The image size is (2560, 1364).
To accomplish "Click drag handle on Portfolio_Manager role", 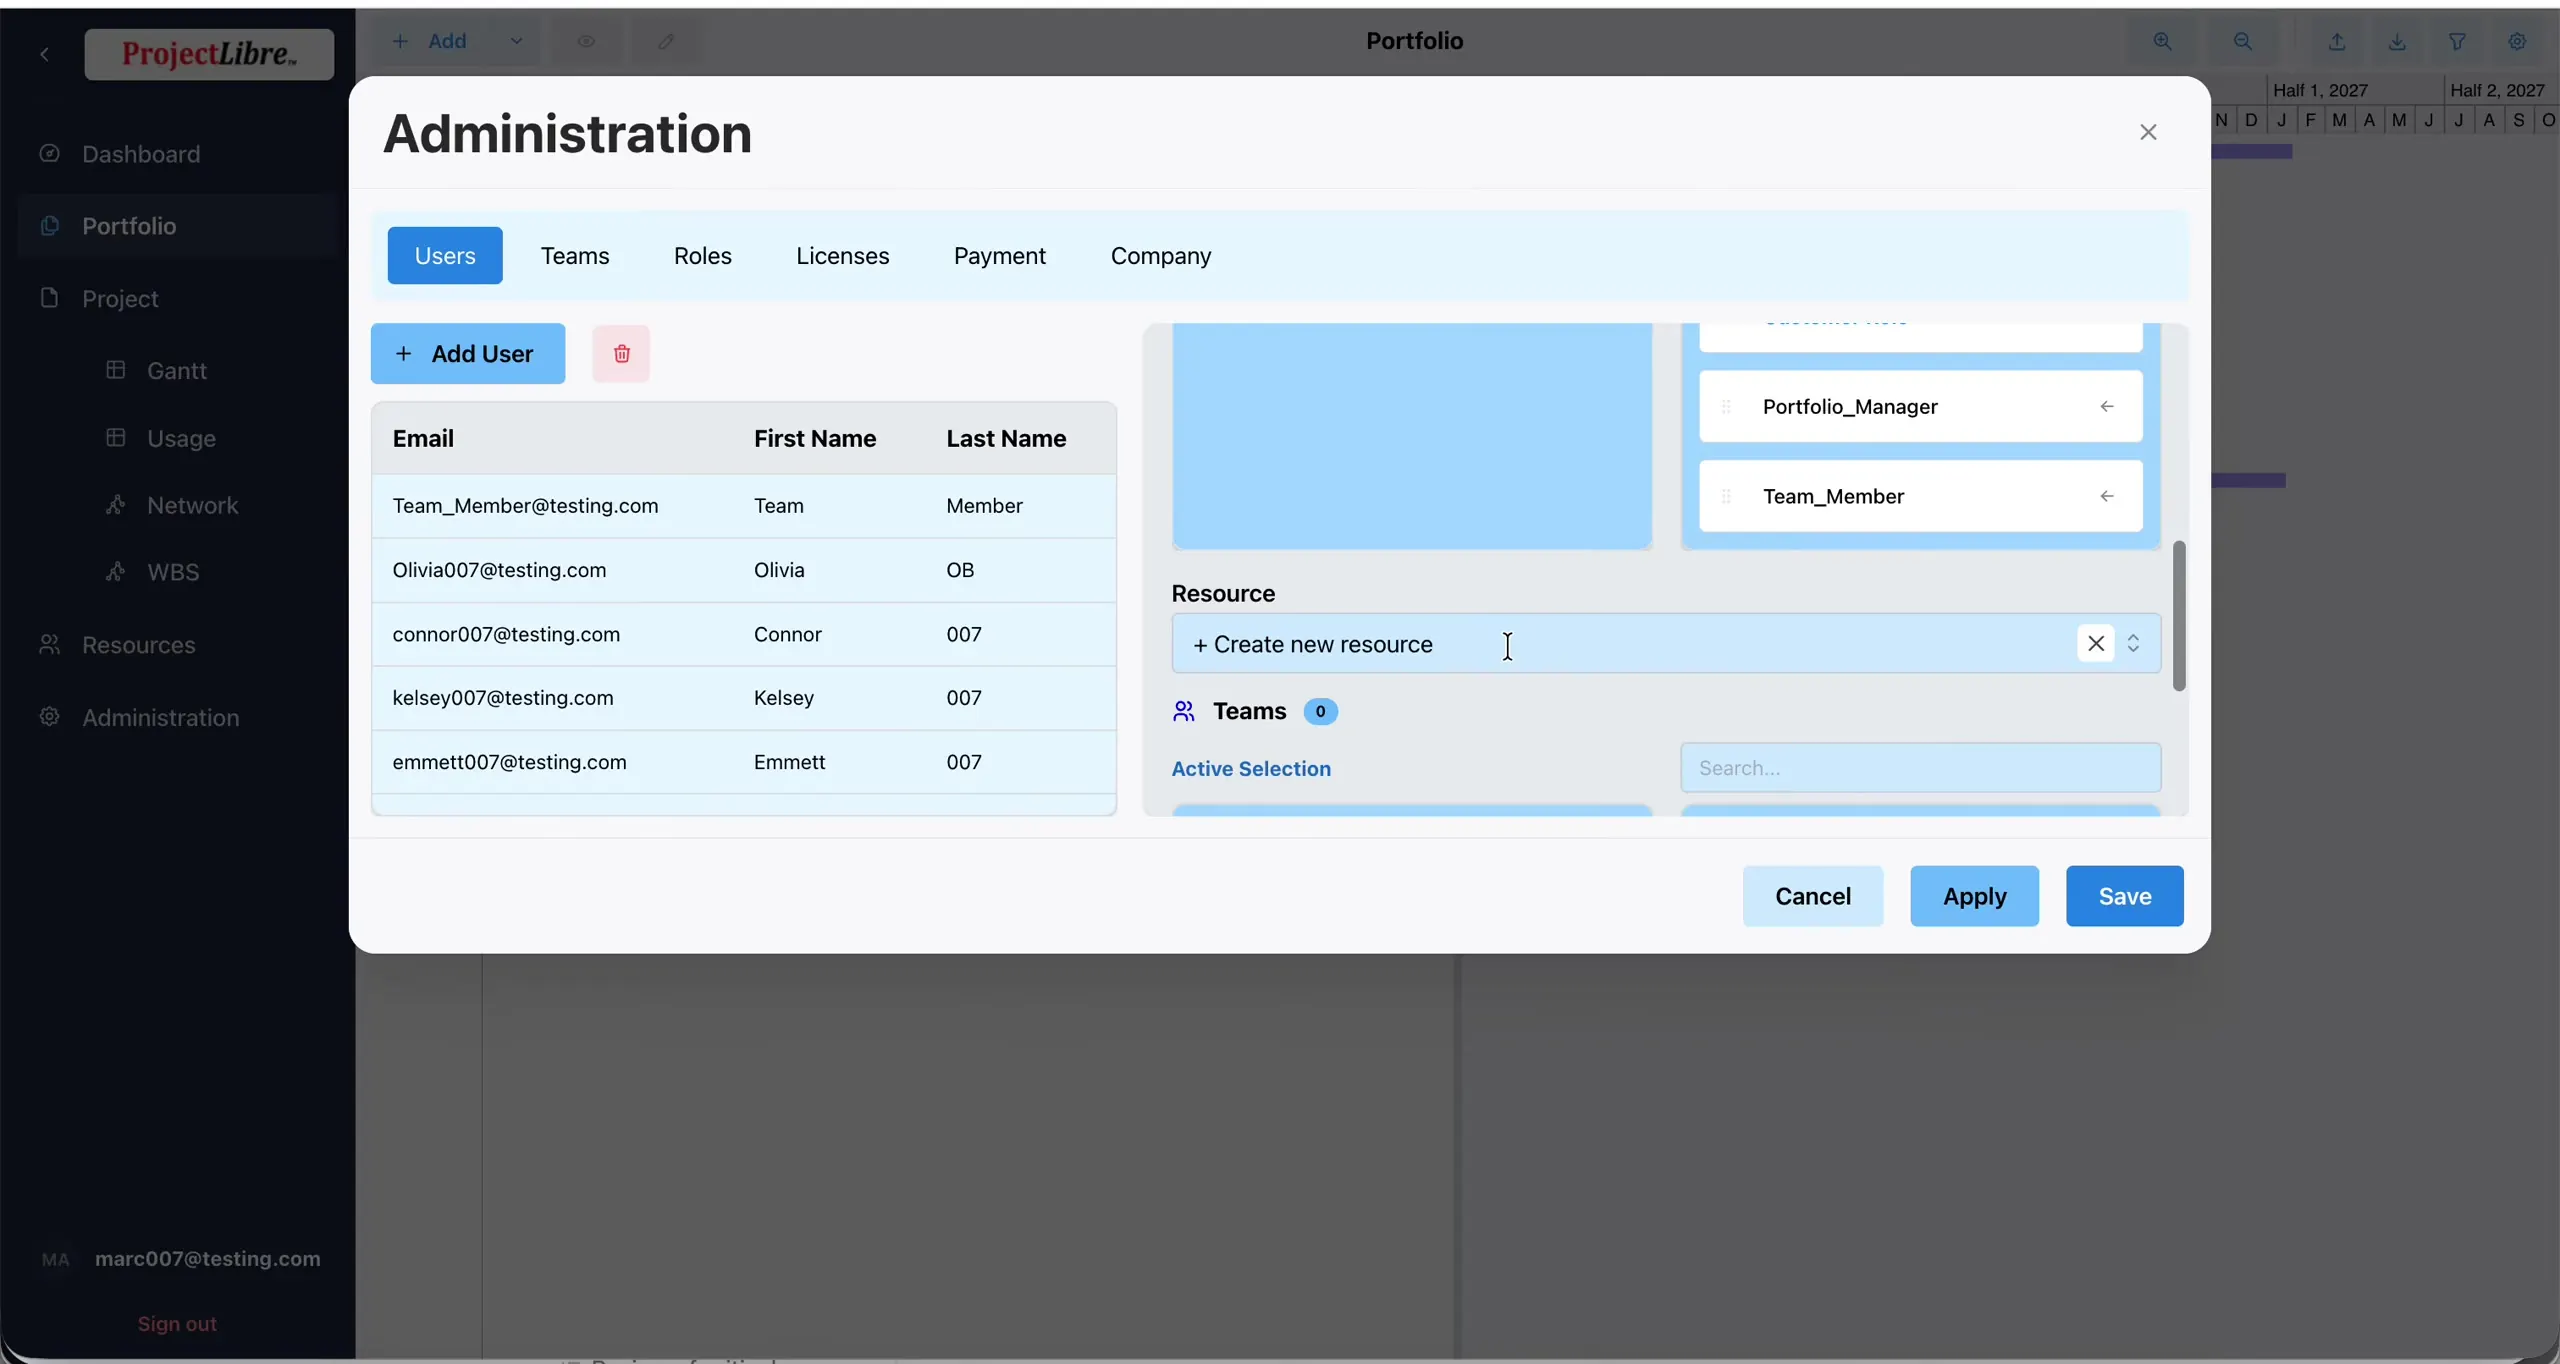I will (x=1726, y=406).
